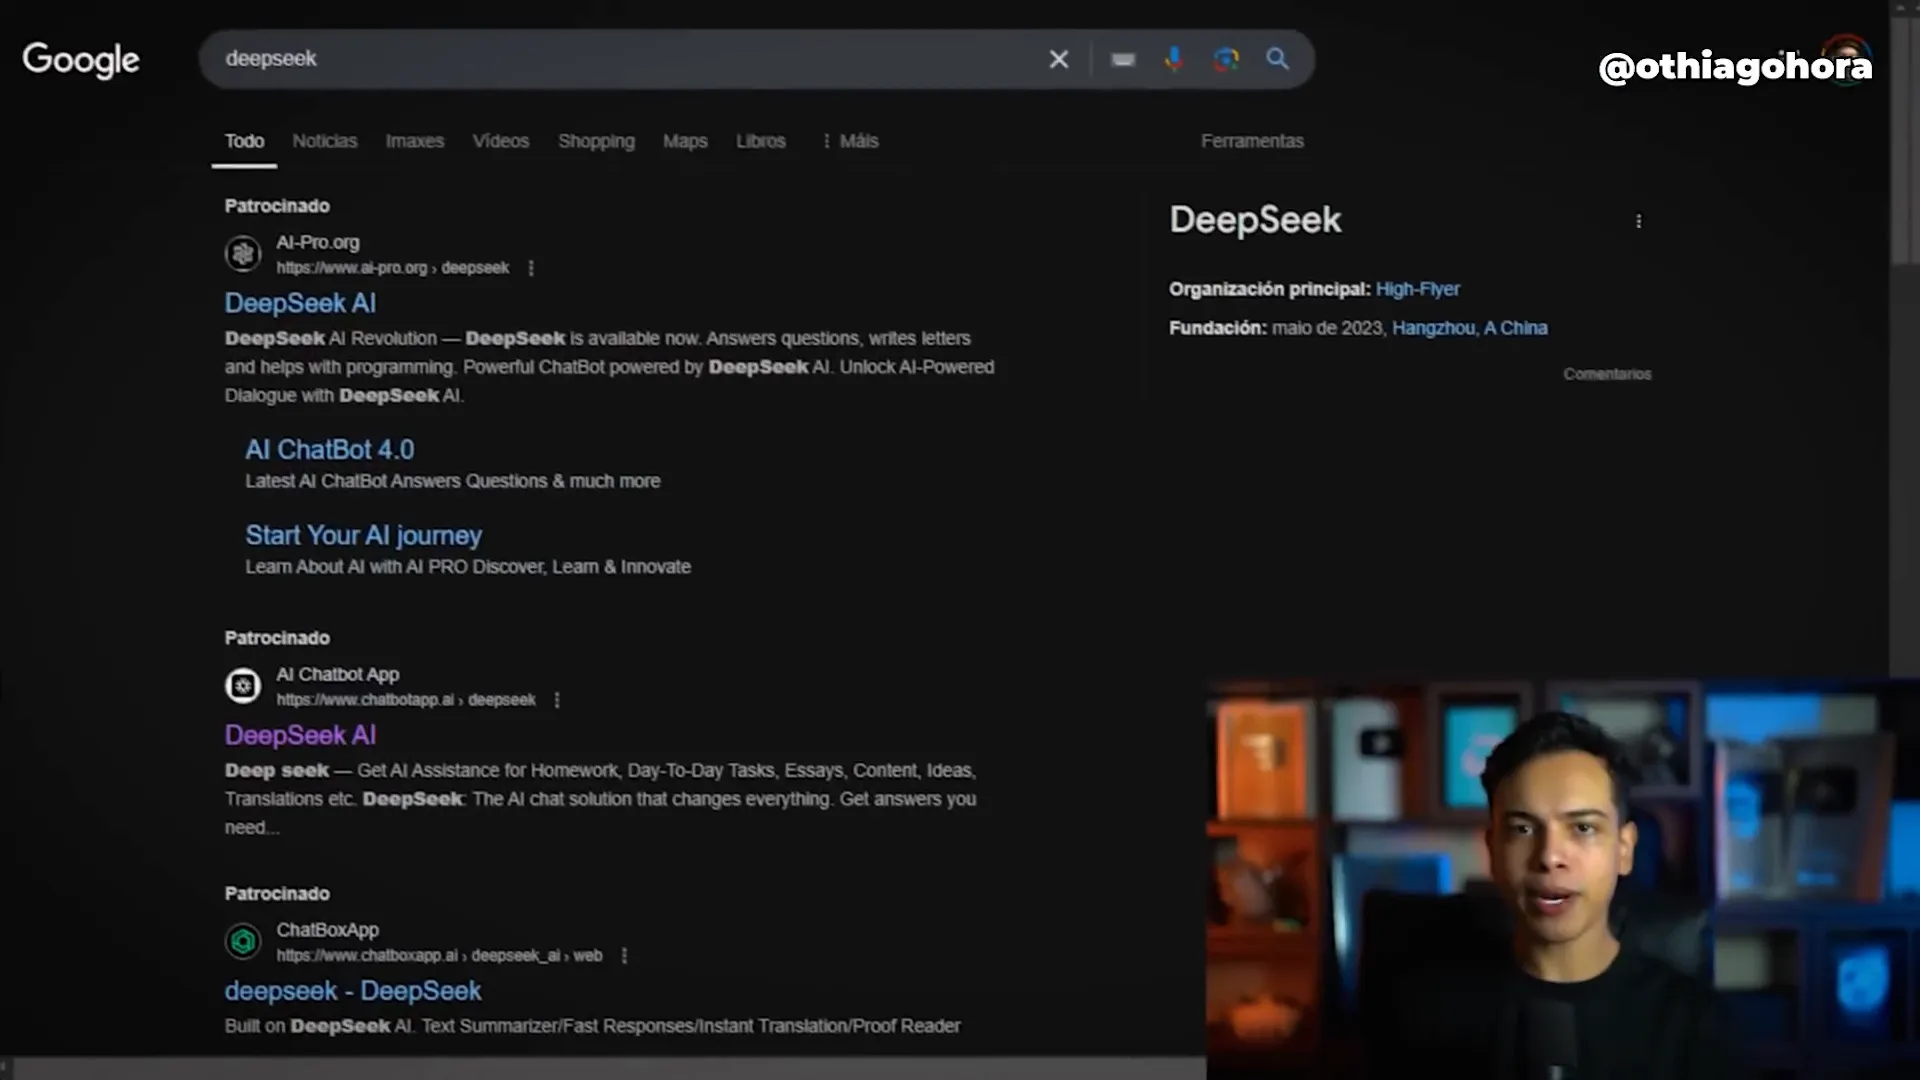
Task: Click the ChatBoxApp site name
Action: click(x=328, y=930)
